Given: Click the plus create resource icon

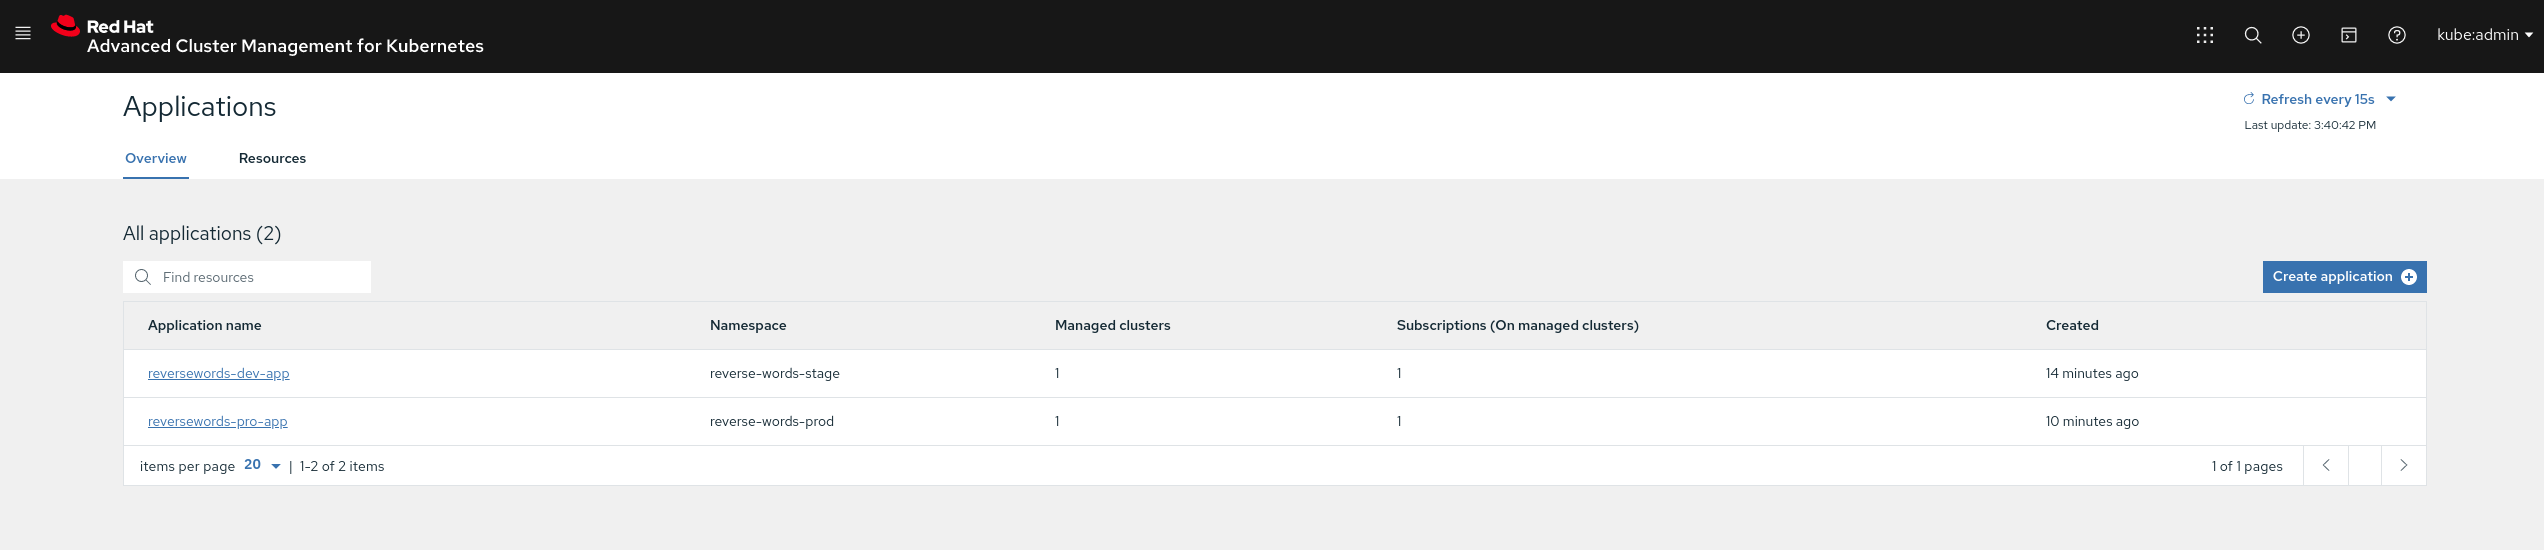Looking at the screenshot, I should click(x=2300, y=35).
